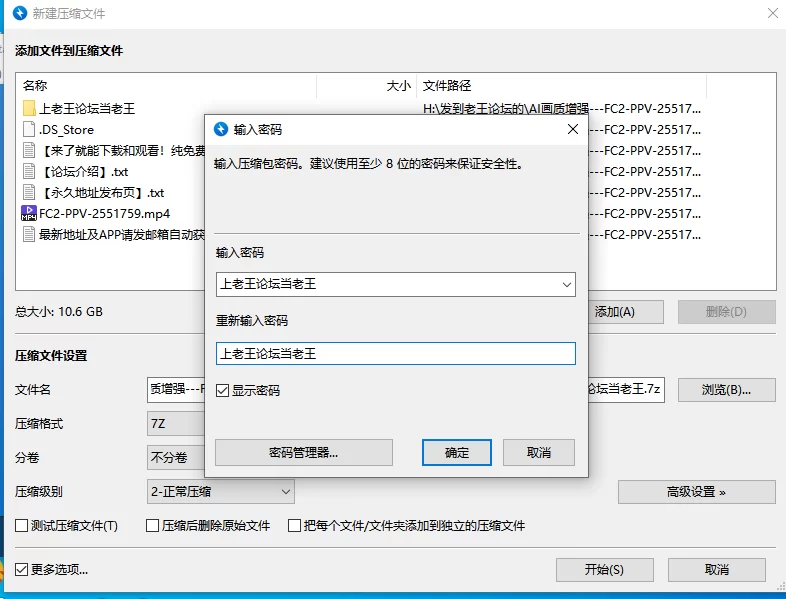The image size is (786, 599).
Task: Open the 分卷 不分卷 dropdown
Action: 176,457
